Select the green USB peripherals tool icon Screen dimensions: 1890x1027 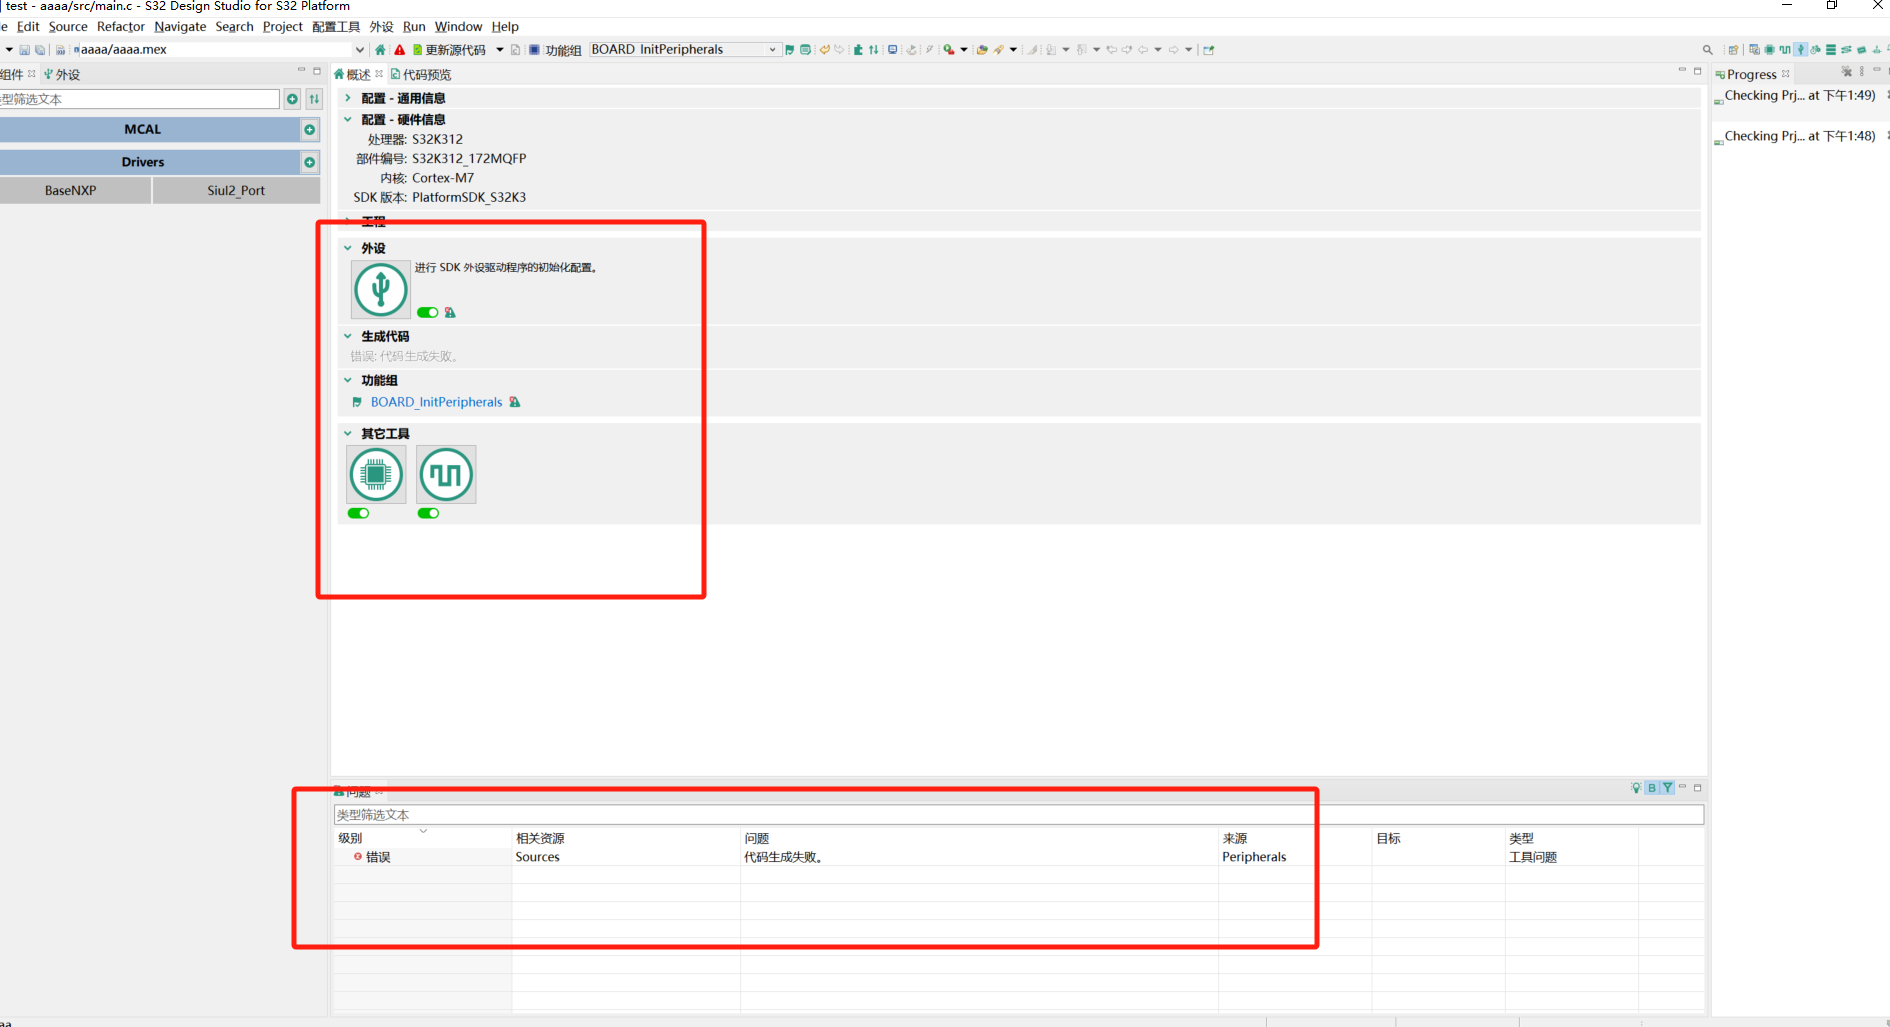click(x=380, y=289)
